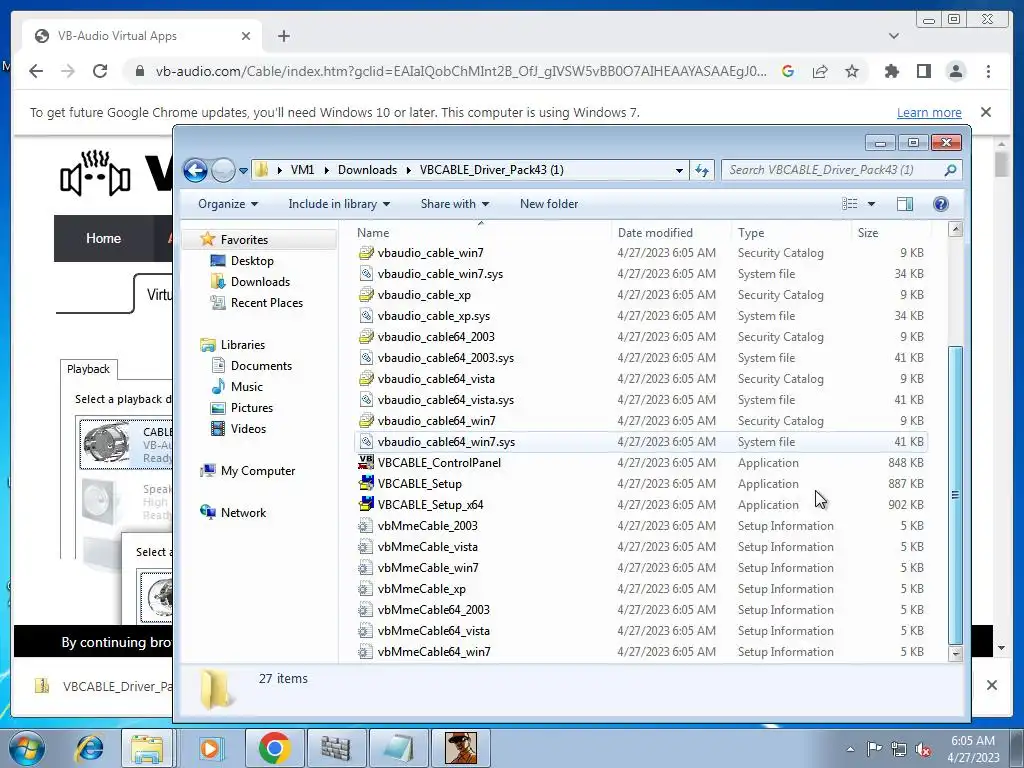Screen dimensions: 1024x768
Task: Open the Organize menu
Action: pyautogui.click(x=228, y=204)
